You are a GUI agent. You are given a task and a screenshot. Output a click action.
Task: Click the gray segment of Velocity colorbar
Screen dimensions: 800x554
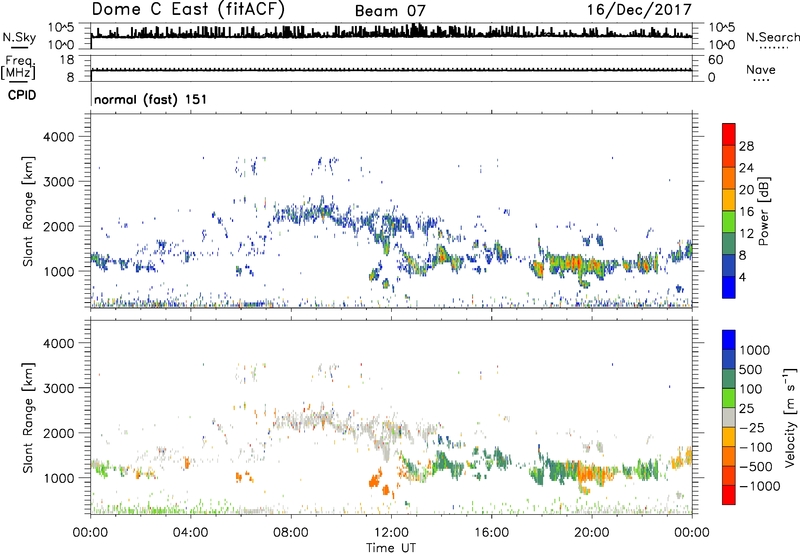click(729, 418)
